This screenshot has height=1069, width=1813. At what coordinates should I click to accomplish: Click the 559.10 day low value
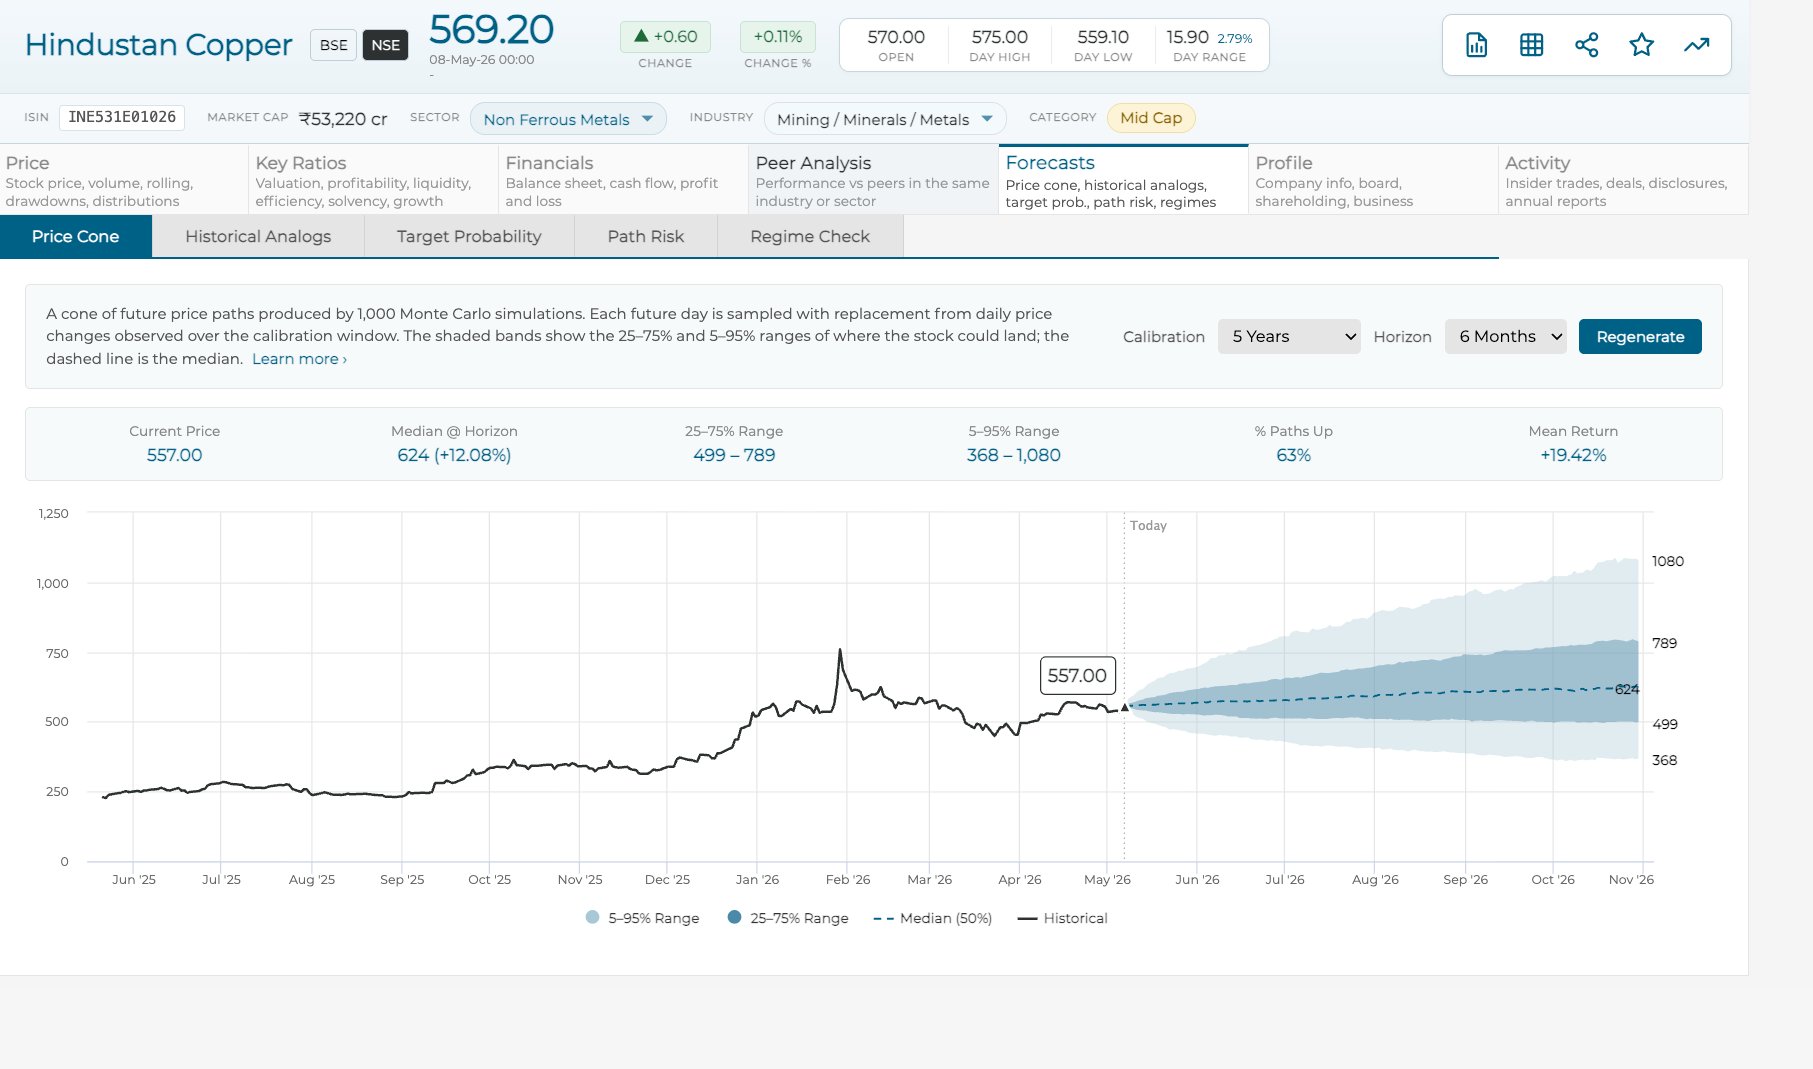tap(1103, 37)
